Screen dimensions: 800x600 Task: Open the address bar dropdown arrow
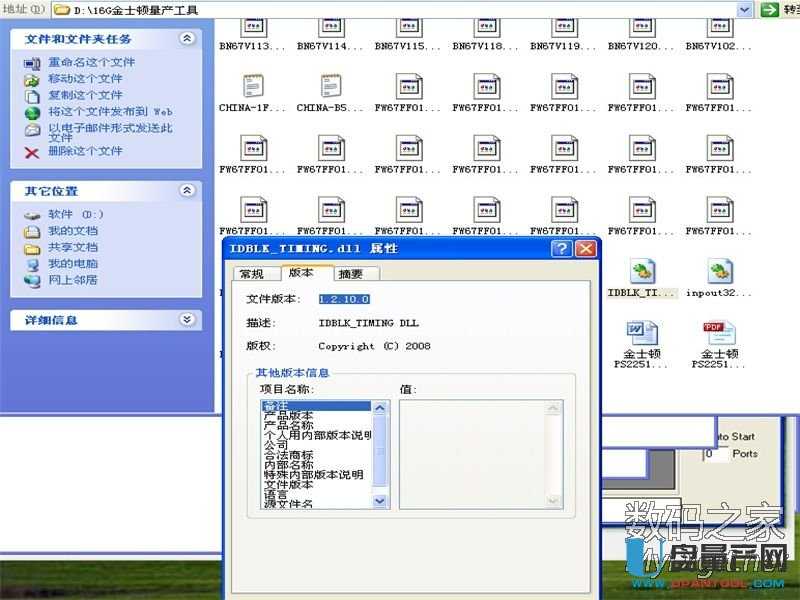[x=744, y=9]
